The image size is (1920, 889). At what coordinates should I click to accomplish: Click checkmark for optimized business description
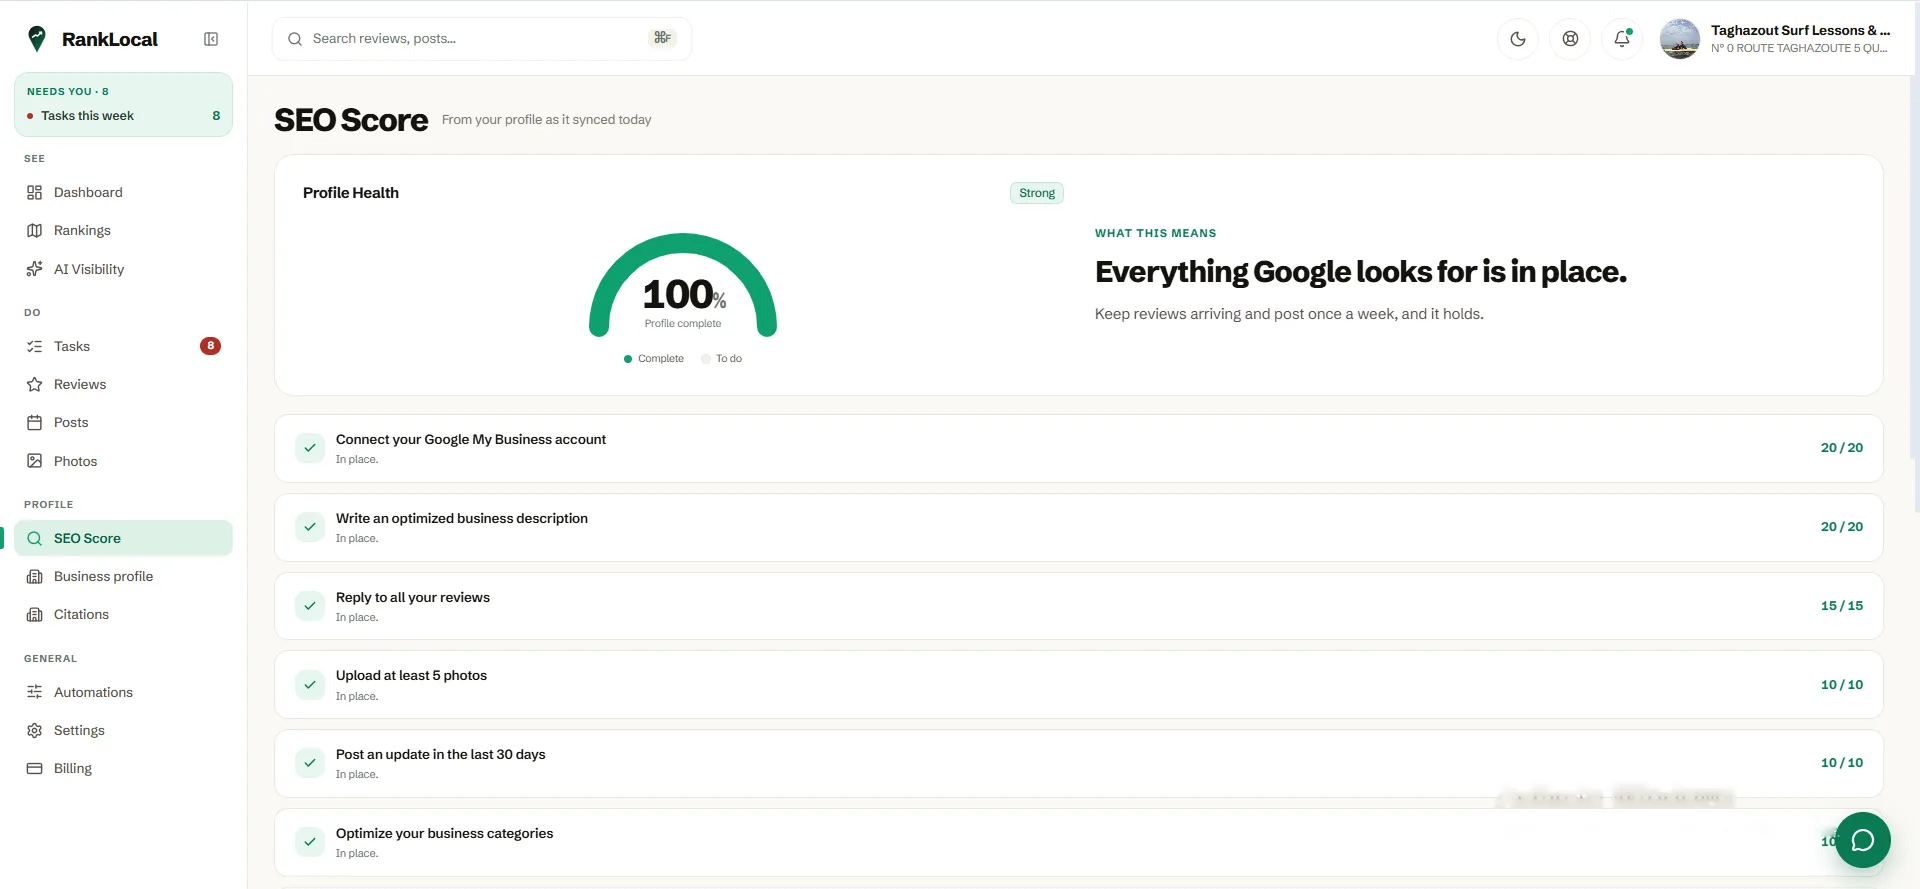[310, 527]
